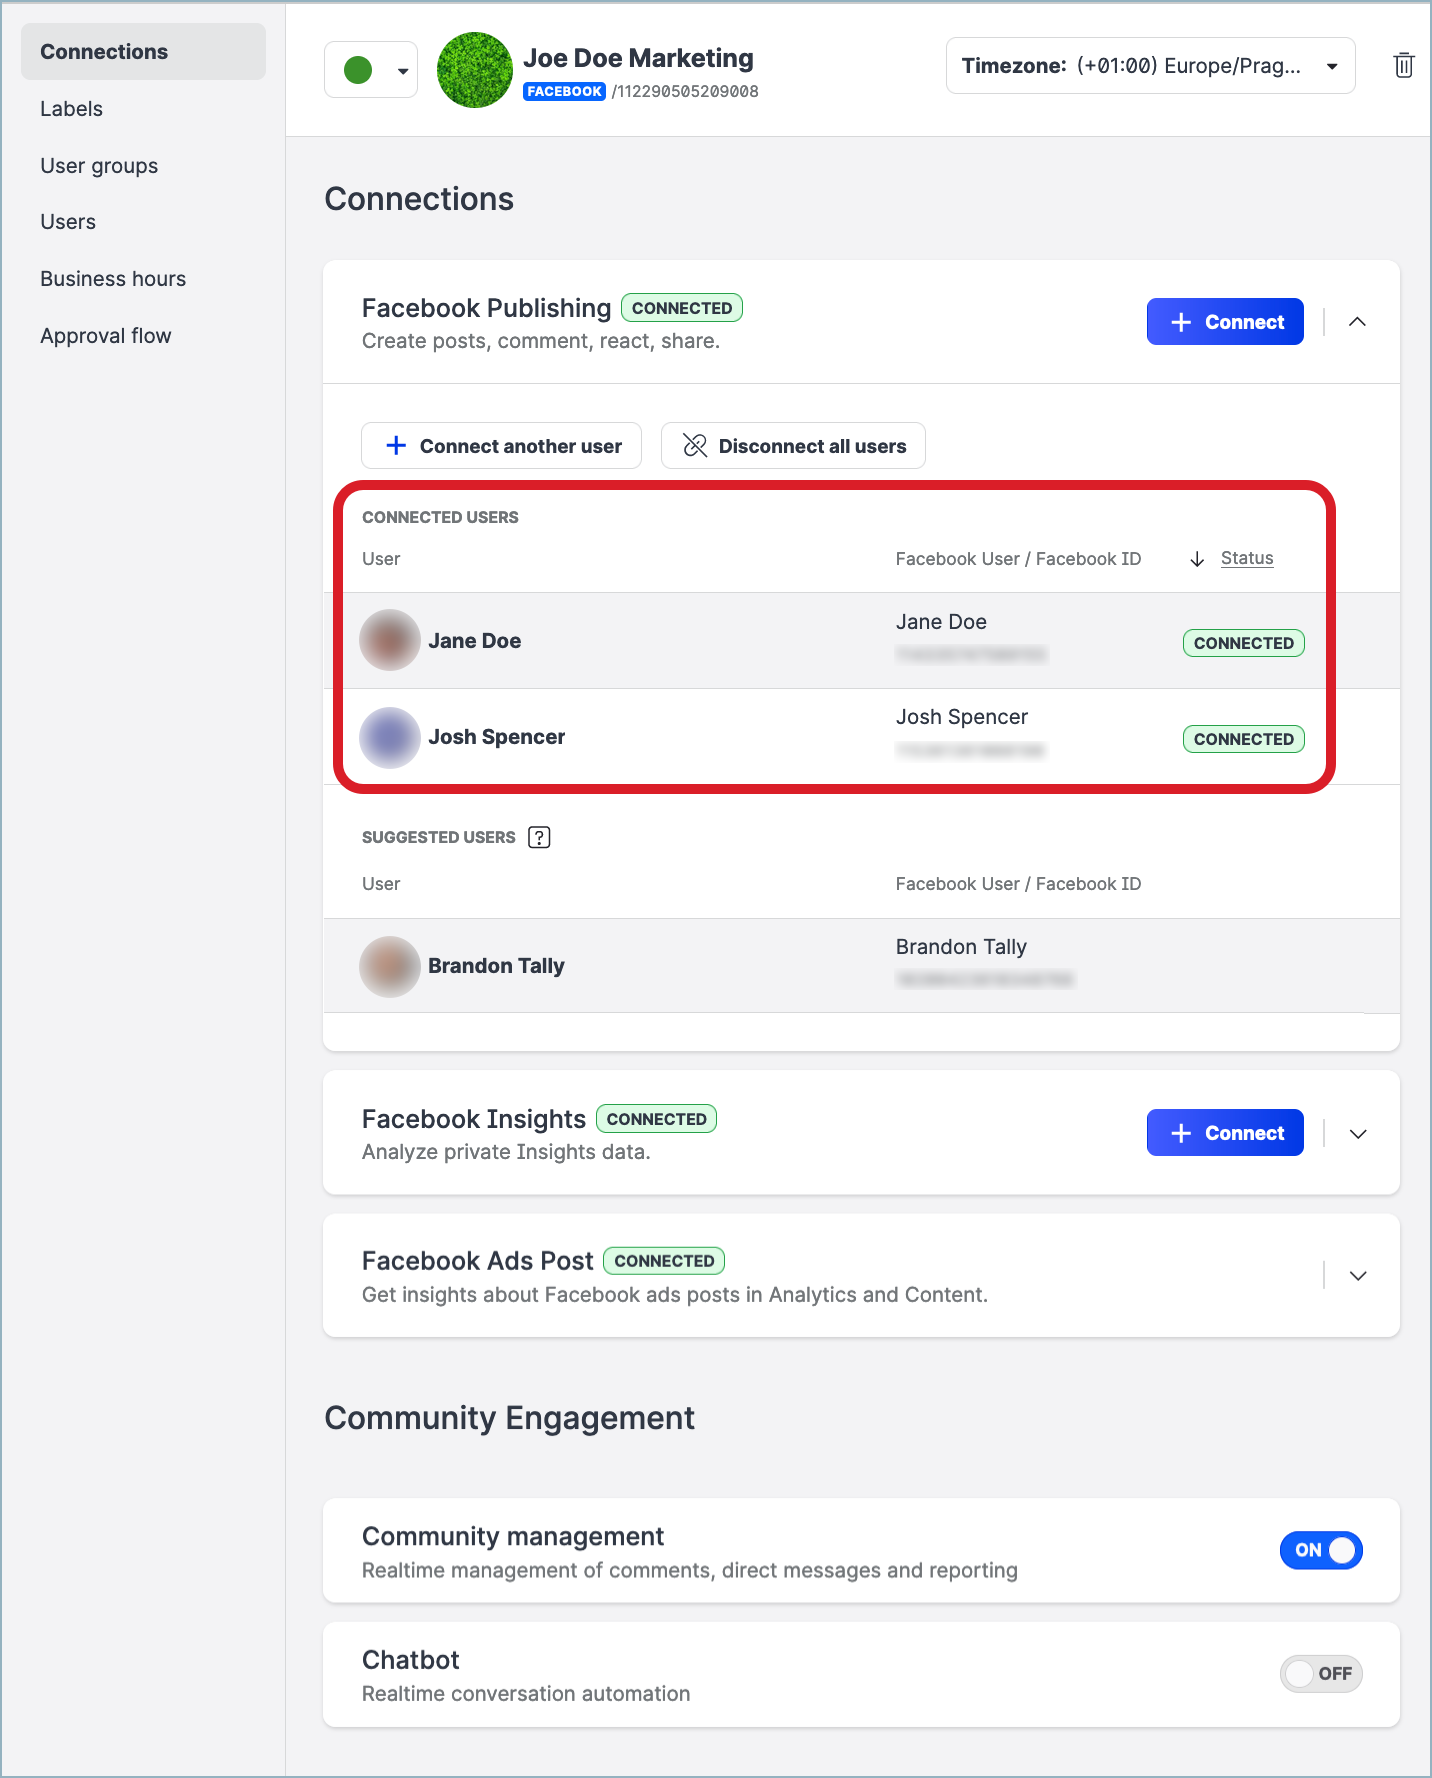Click Connect button for Facebook Publishing
1432x1778 pixels.
(1225, 322)
